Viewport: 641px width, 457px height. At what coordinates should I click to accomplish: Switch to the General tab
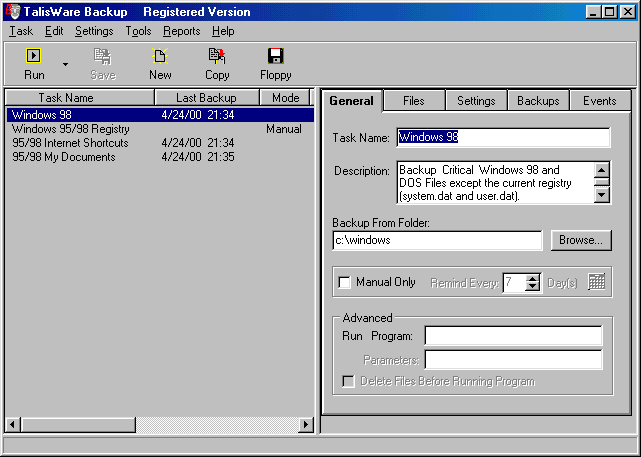click(352, 101)
